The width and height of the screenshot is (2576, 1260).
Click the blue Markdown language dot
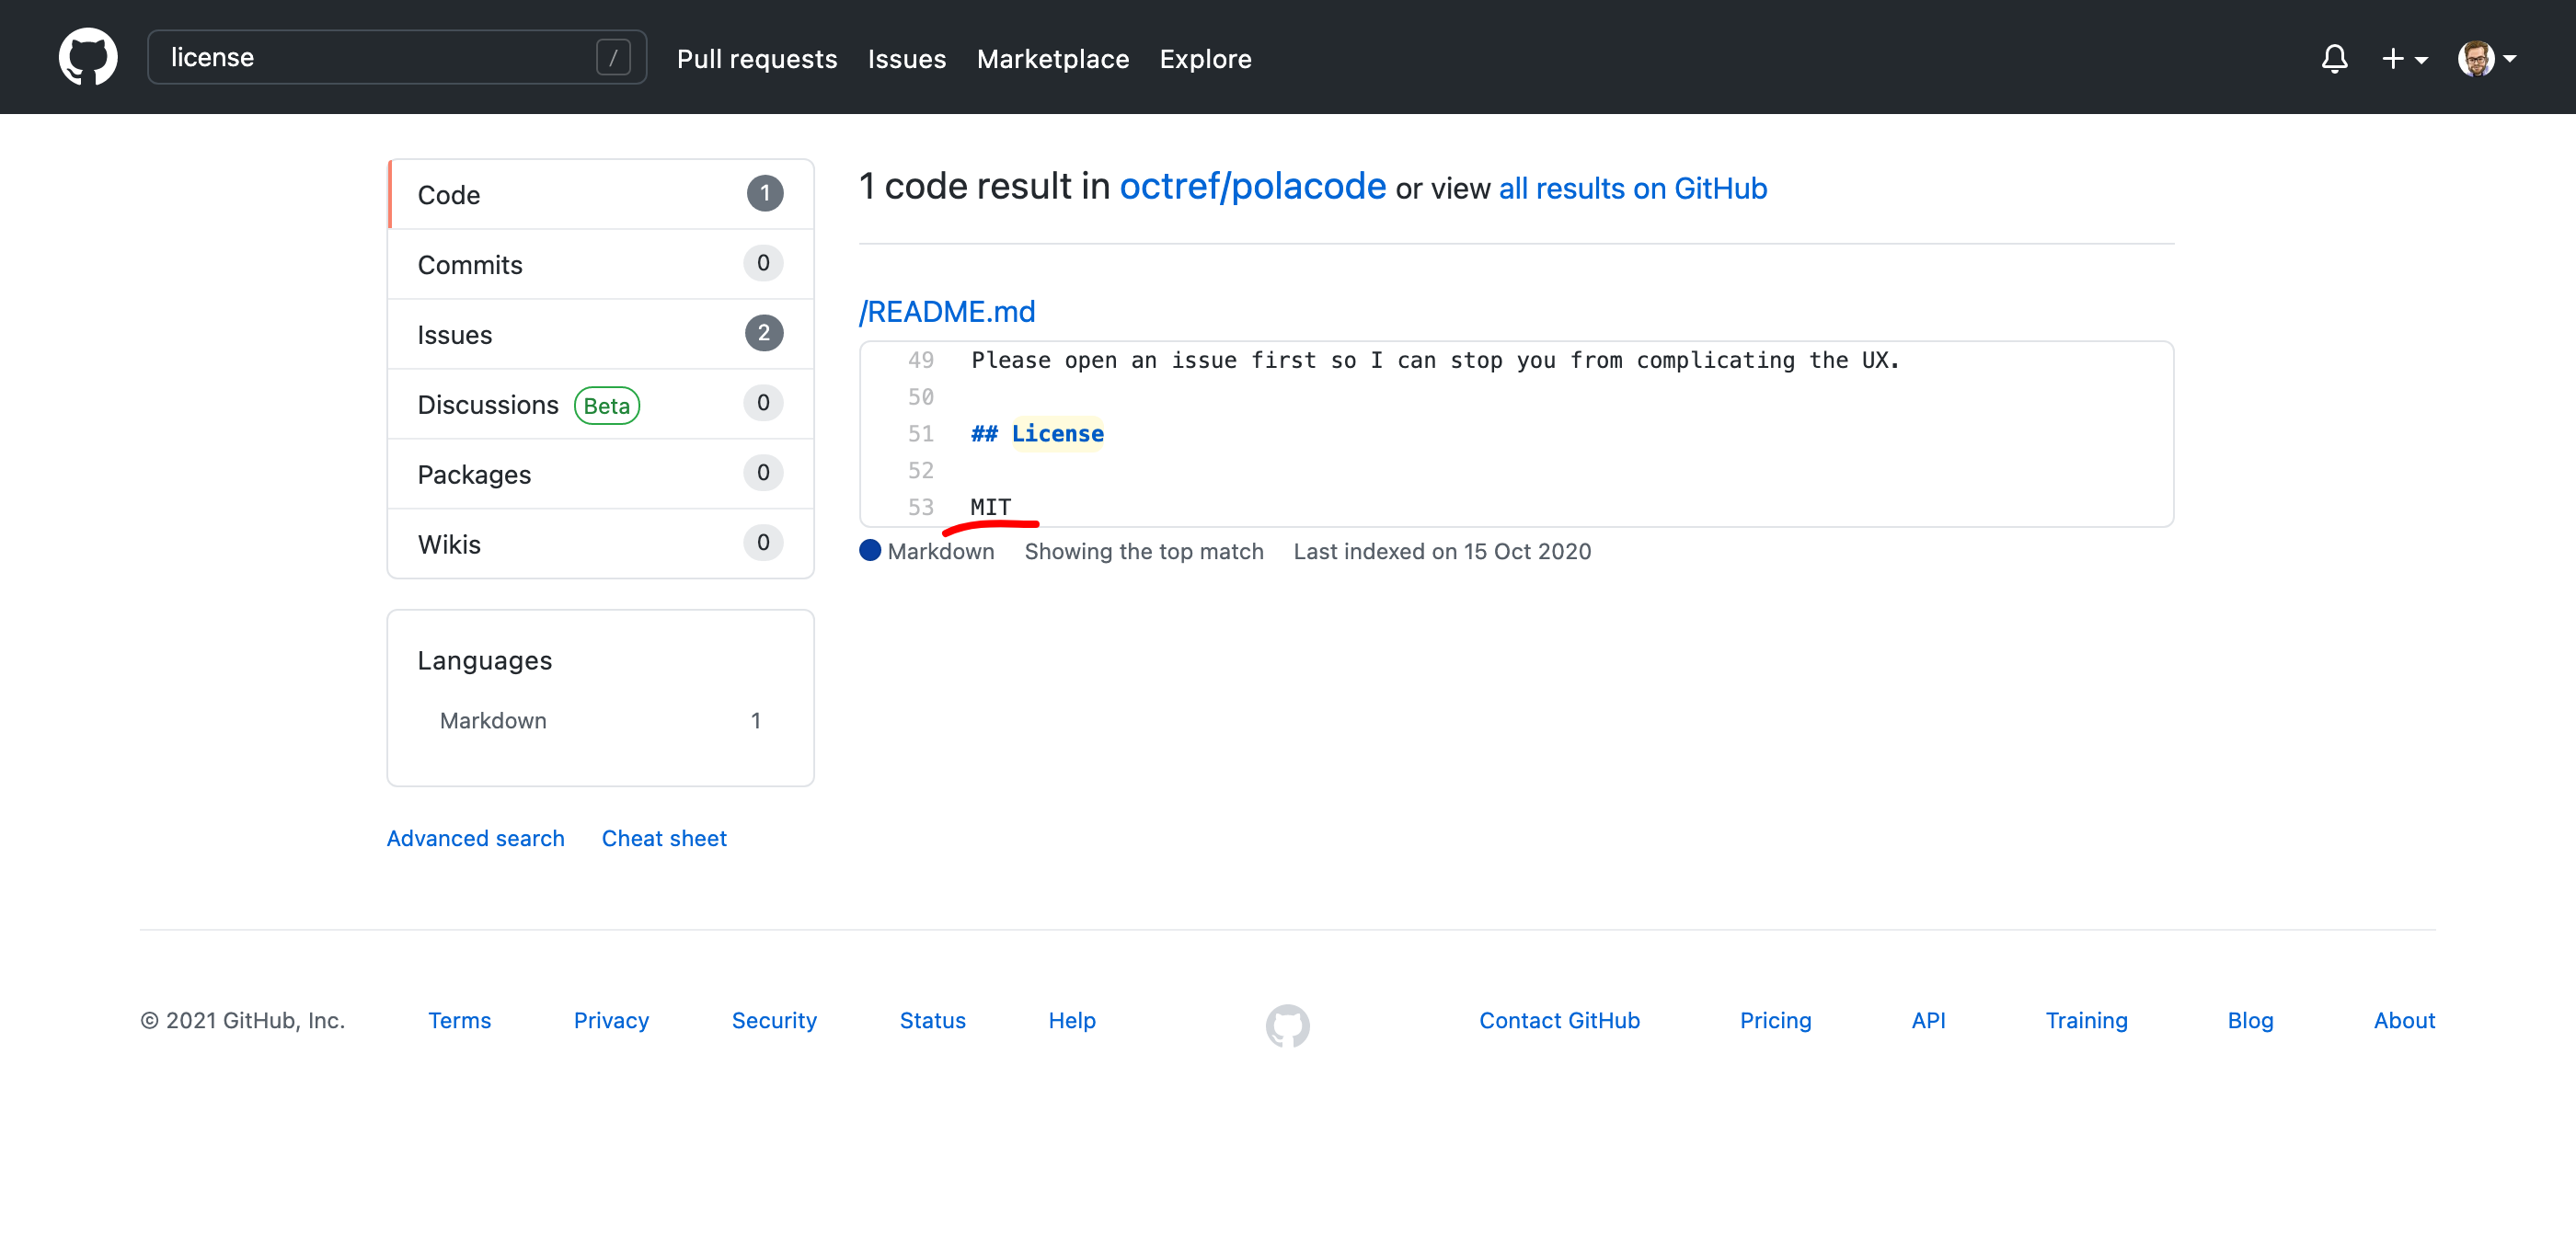click(870, 551)
